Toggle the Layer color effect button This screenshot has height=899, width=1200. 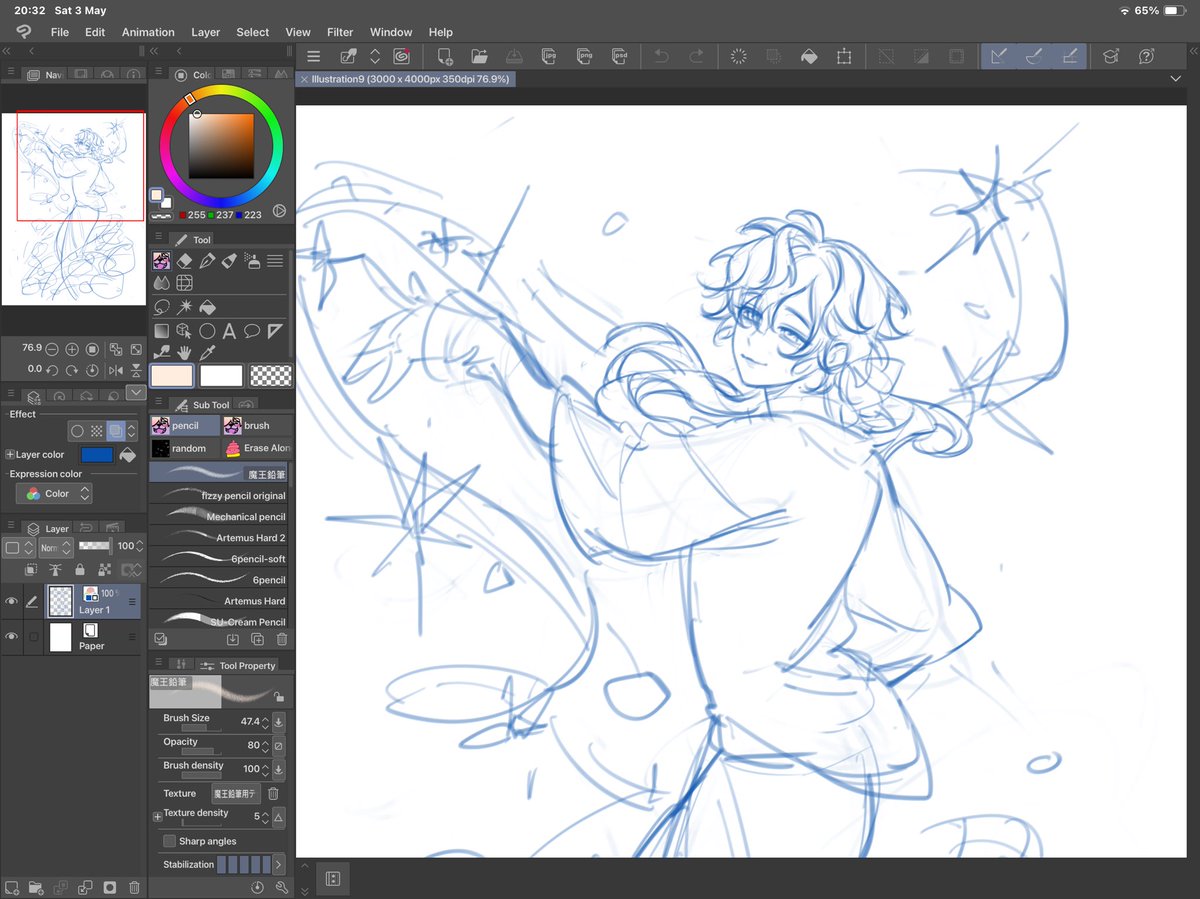[x=116, y=431]
